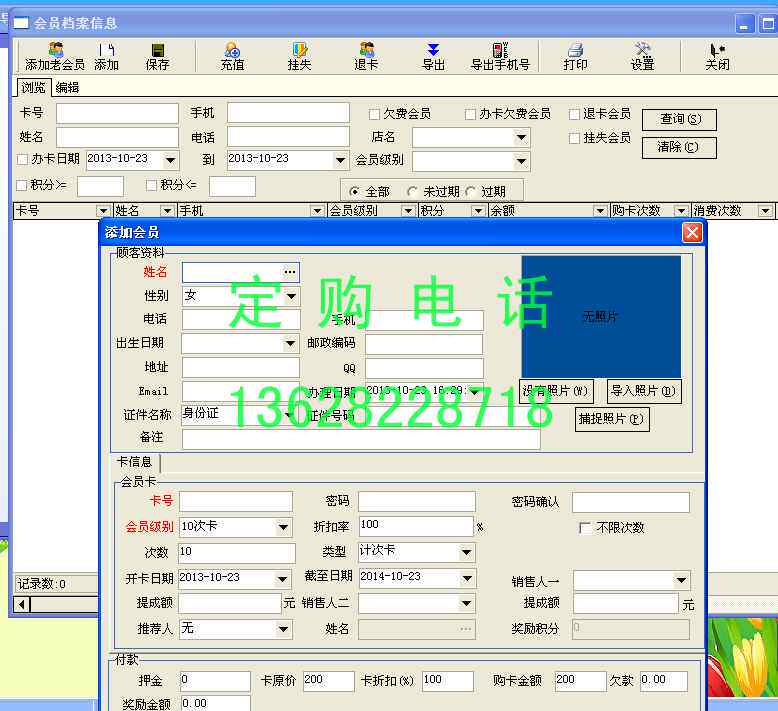
Task: Click the 添加 toolbar icon
Action: point(107,56)
